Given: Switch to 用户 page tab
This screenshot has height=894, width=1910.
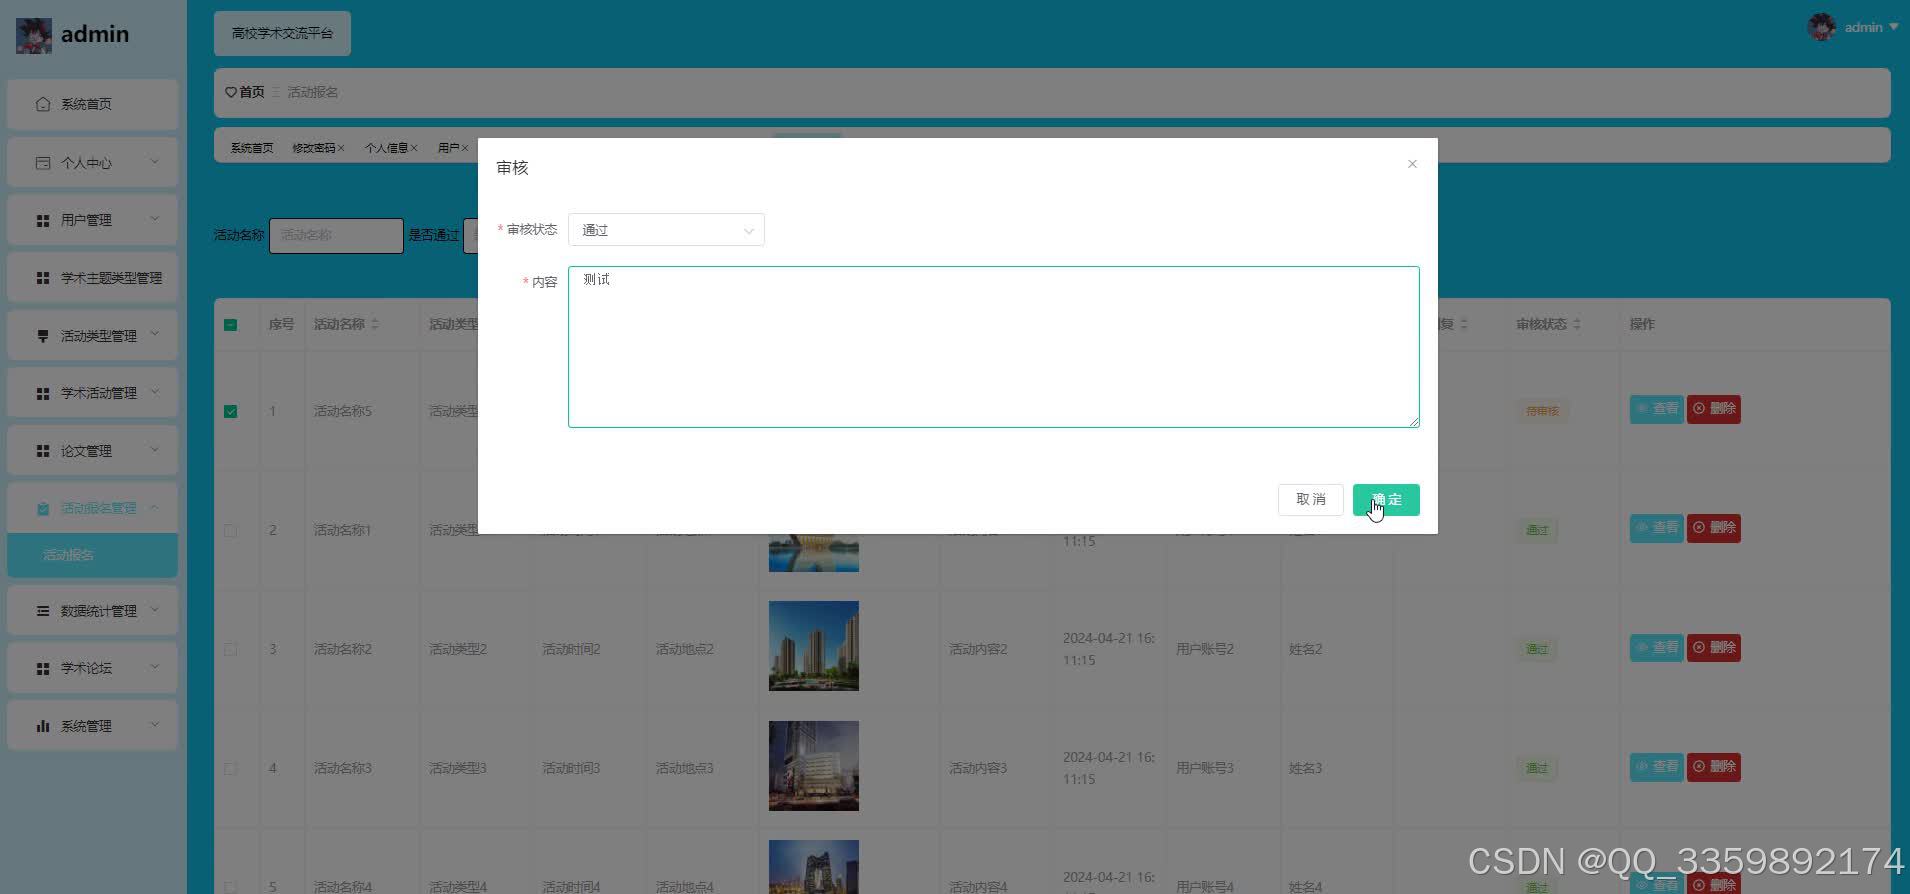Looking at the screenshot, I should tap(449, 148).
